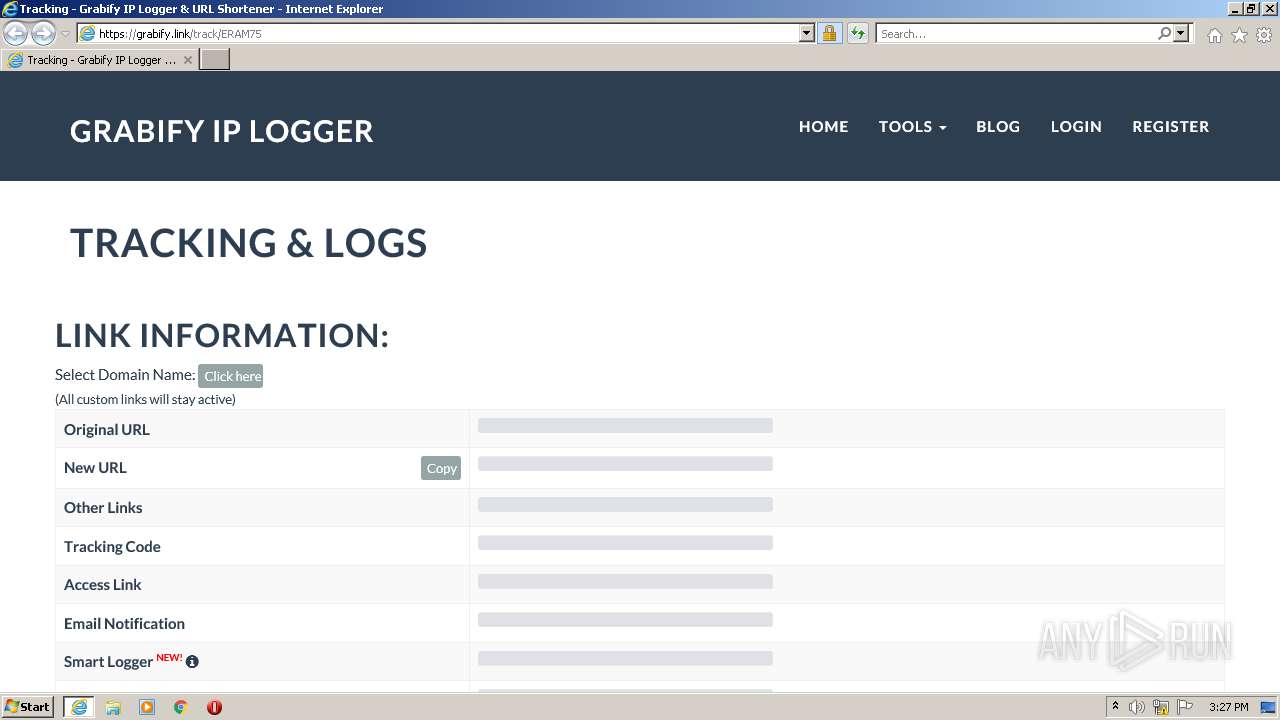
Task: Go to HOME in the navigation bar
Action: pos(824,126)
